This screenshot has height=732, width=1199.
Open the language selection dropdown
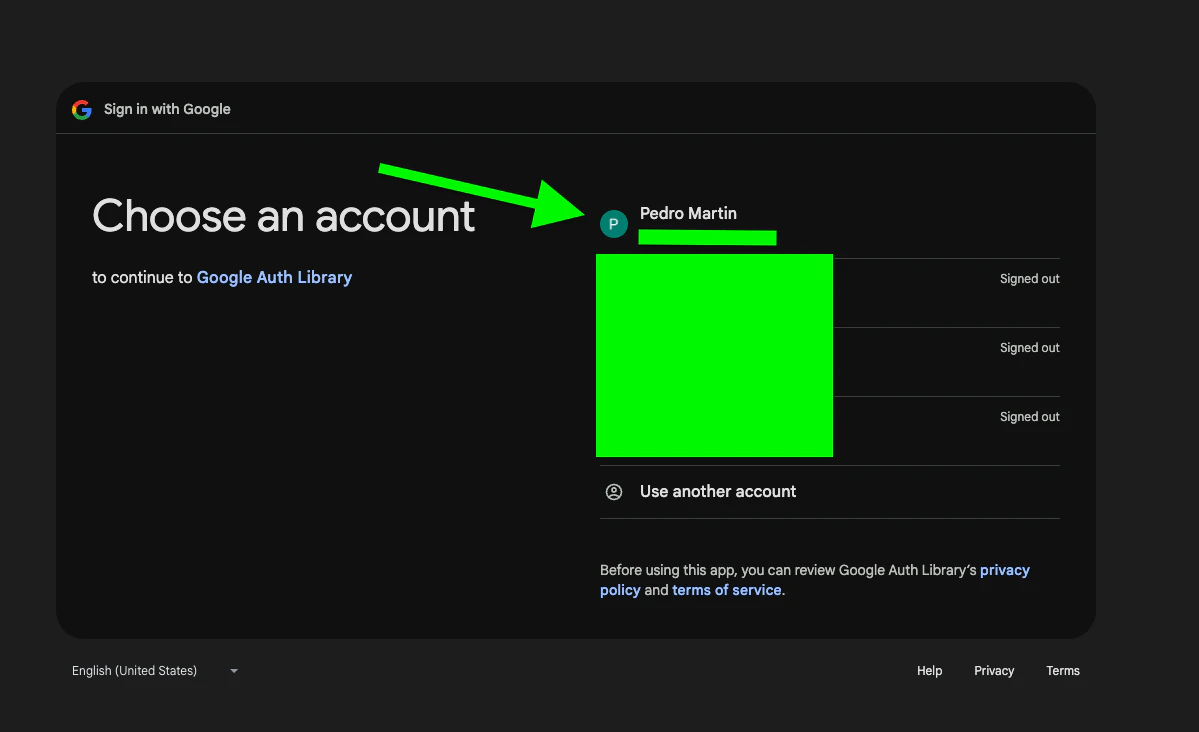155,671
